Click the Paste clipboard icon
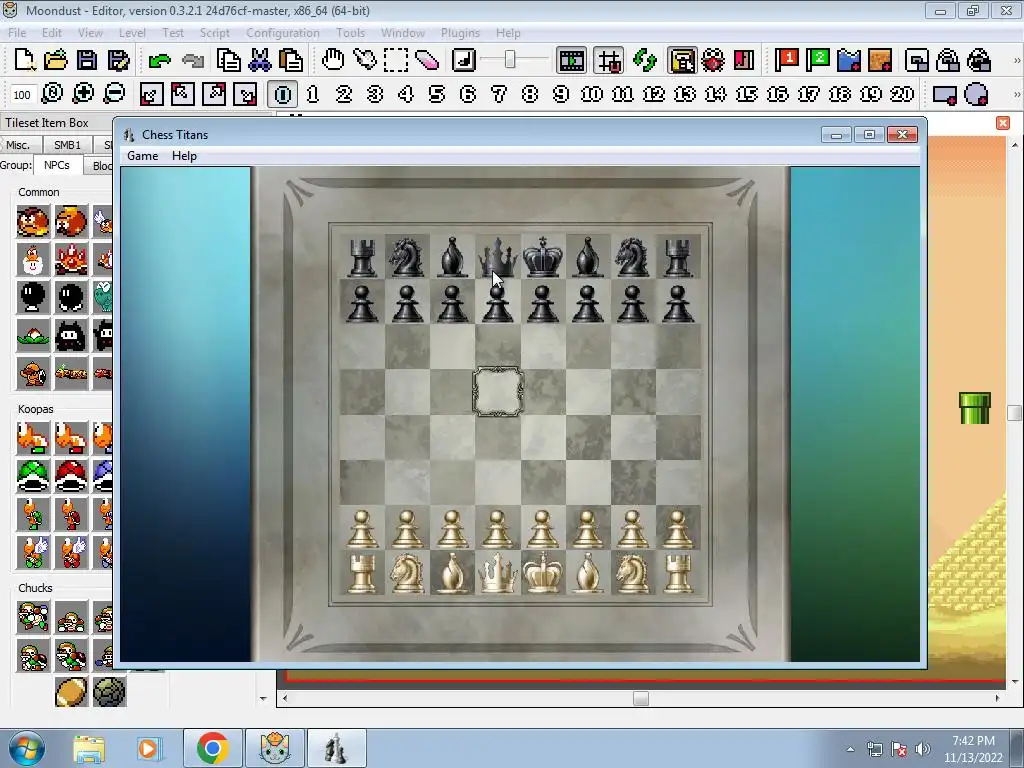The image size is (1024, 768). (291, 60)
